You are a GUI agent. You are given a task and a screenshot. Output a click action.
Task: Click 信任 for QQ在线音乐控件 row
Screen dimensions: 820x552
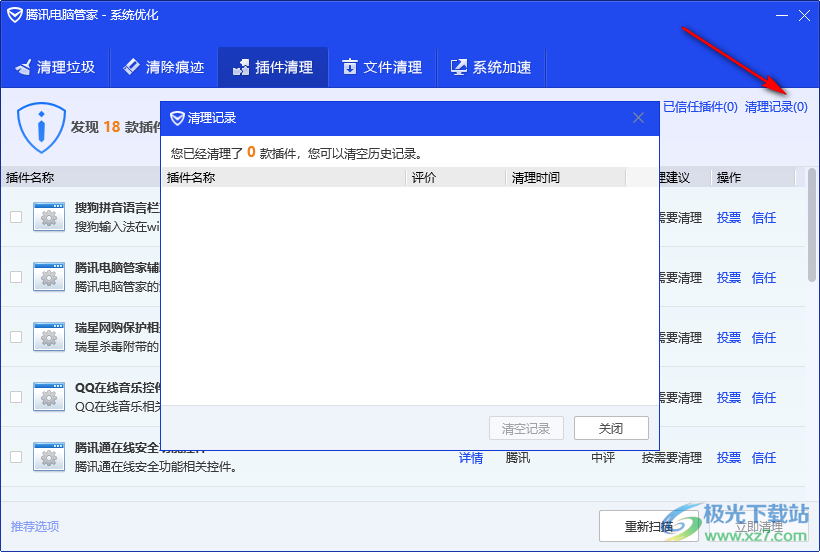(764, 398)
